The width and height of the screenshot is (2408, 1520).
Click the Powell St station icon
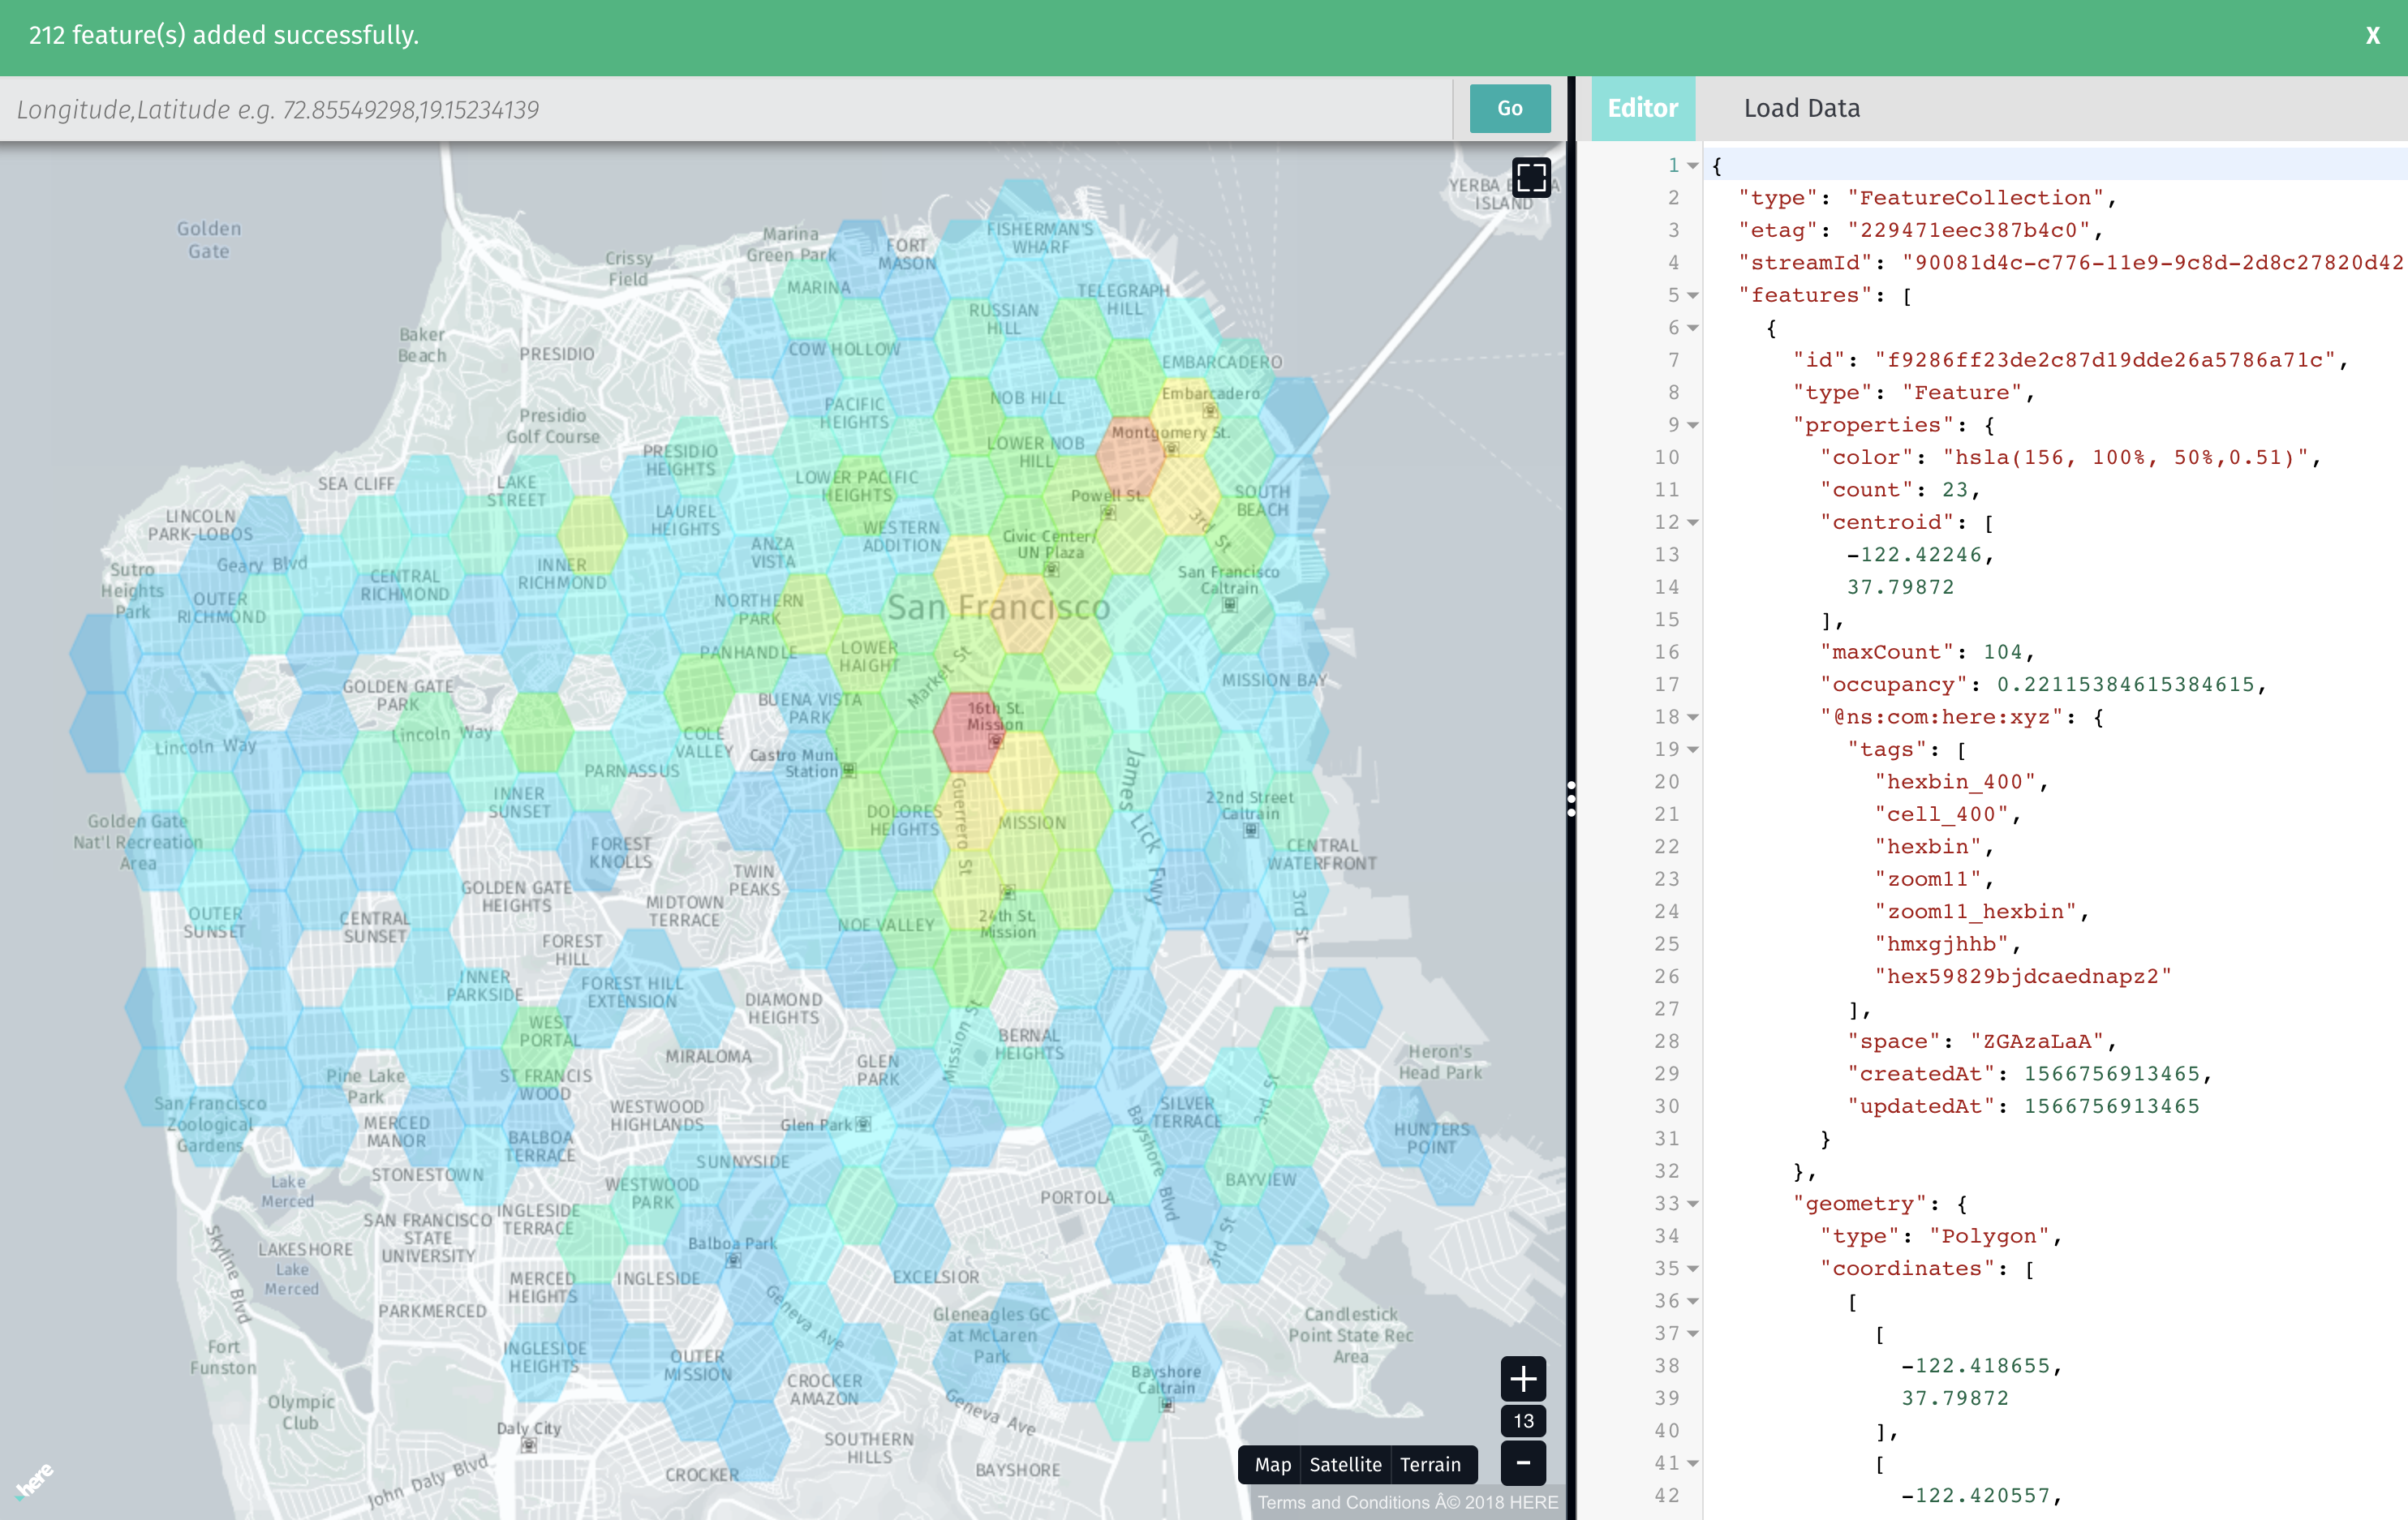(1108, 512)
